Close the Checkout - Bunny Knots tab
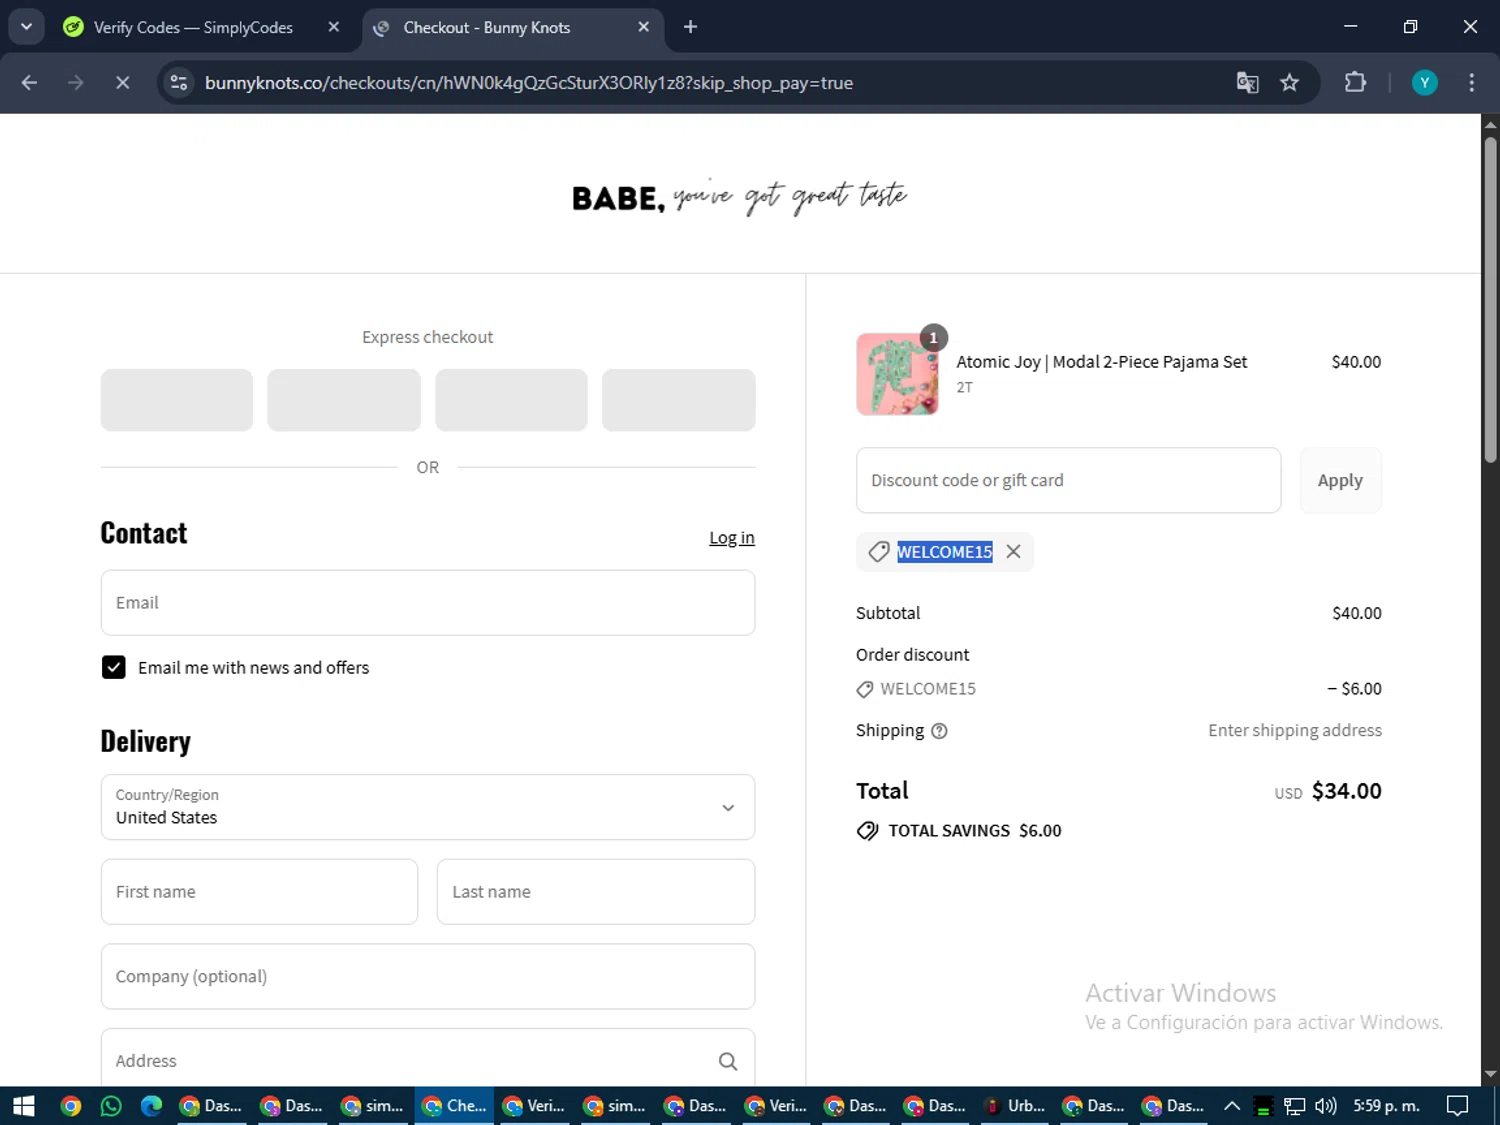 644,27
